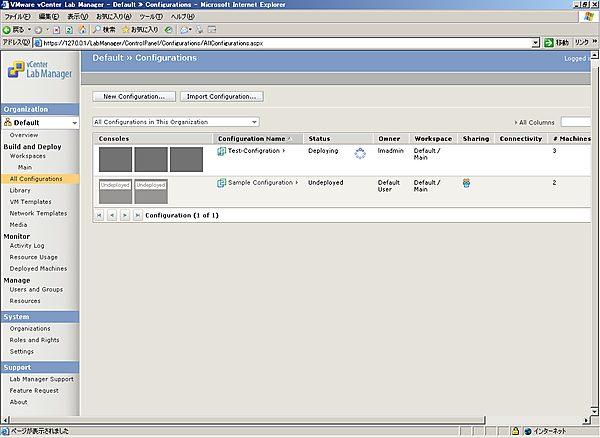Open Test-Configration context menu arrow
Screen dimensions: 600x438
point(284,151)
